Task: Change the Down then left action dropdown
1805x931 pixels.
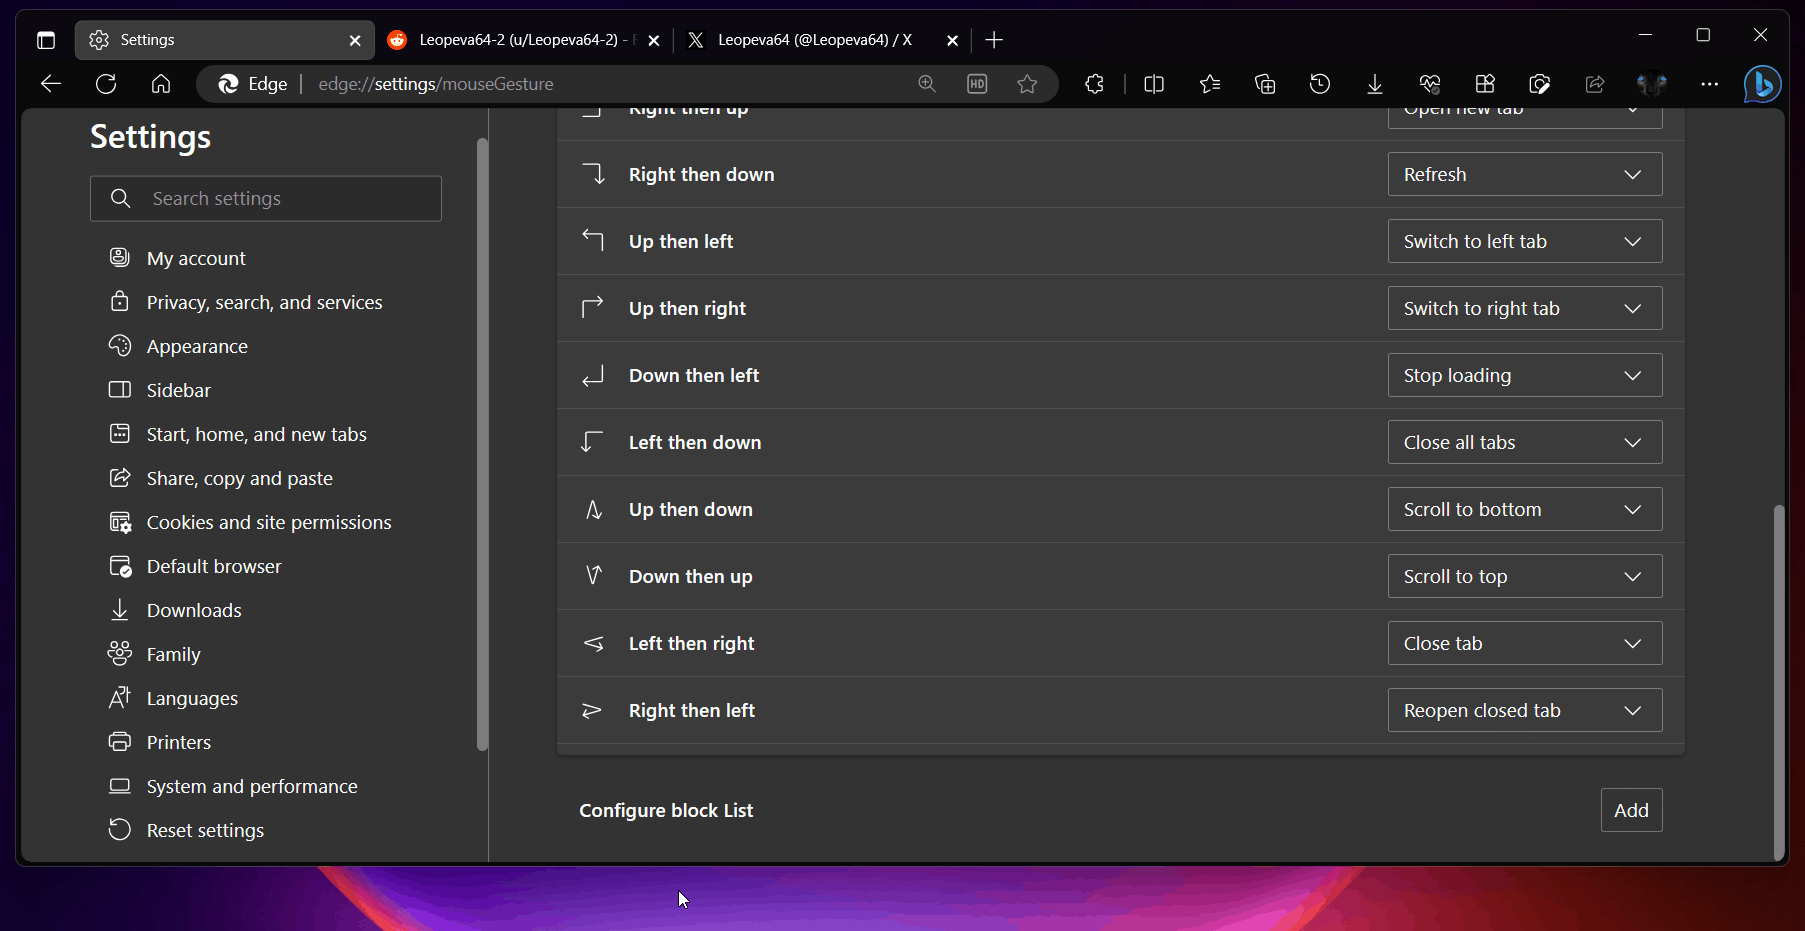Action: [x=1525, y=375]
